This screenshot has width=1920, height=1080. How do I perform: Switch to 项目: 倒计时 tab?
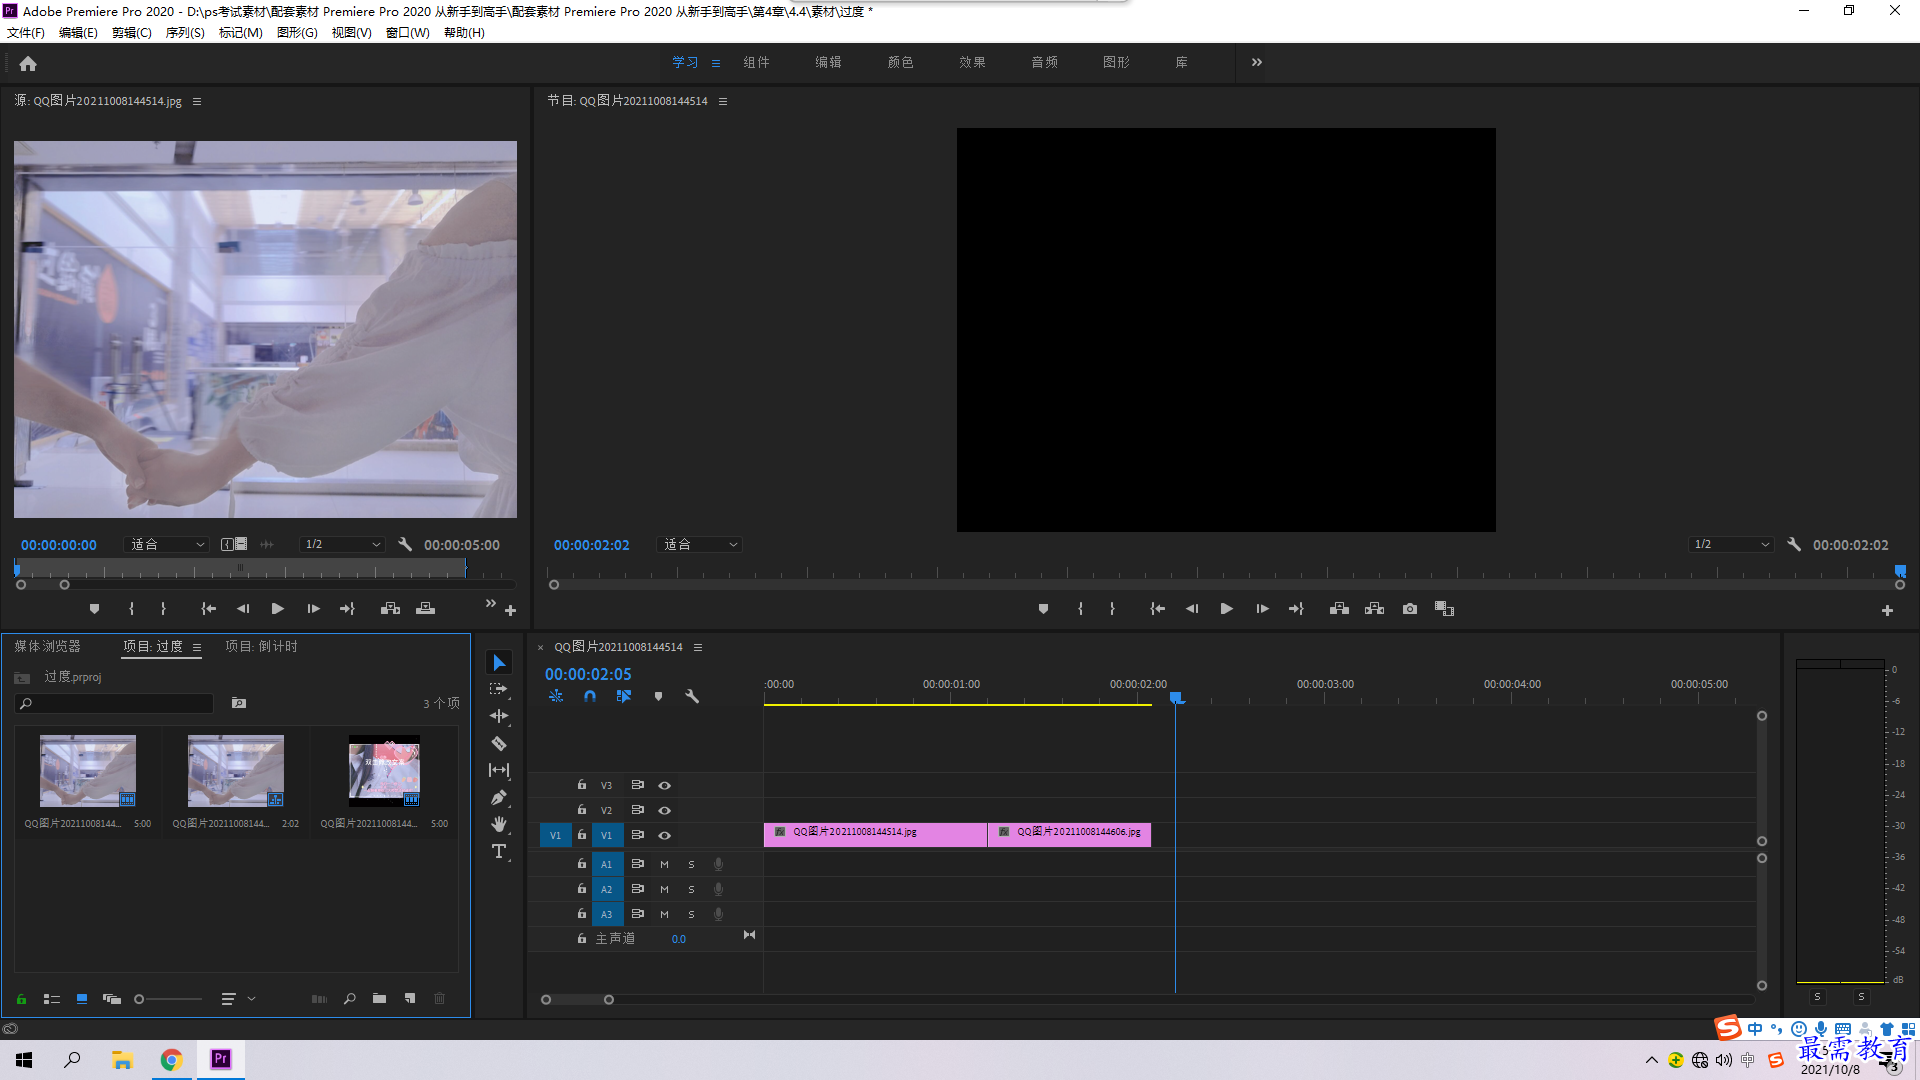coord(261,647)
